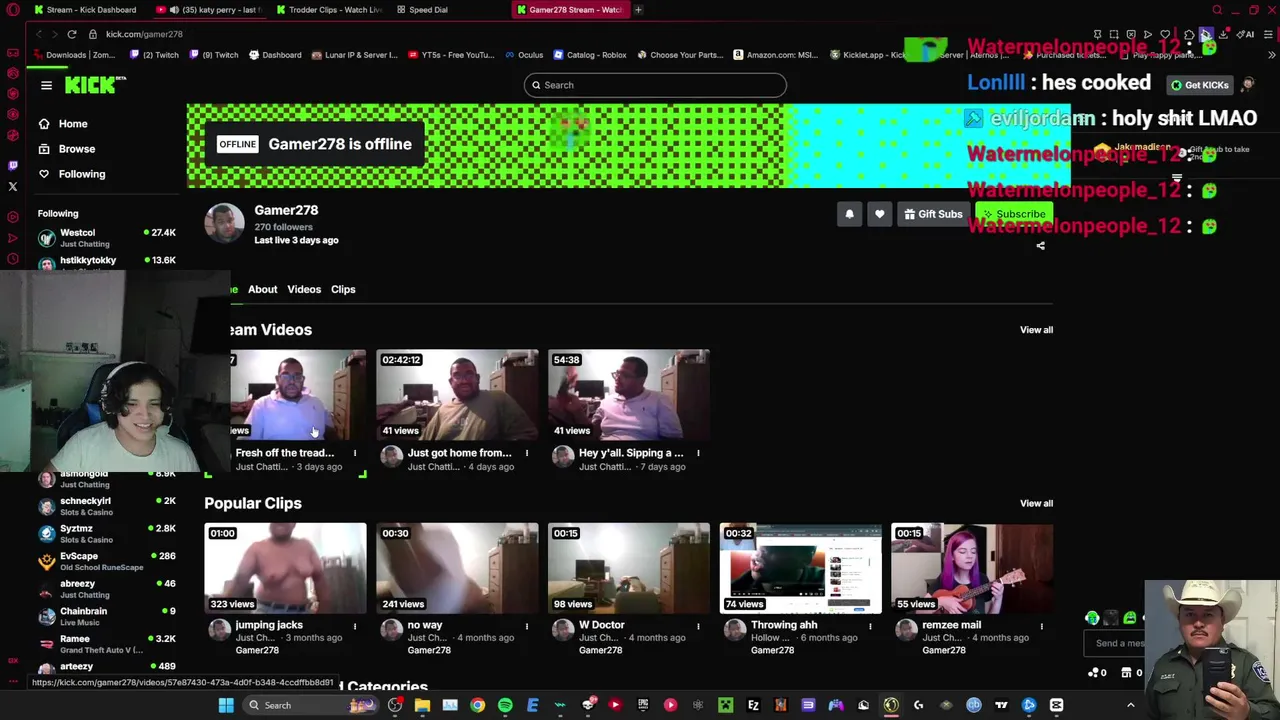Open File Explorer from the taskbar

(x=422, y=706)
